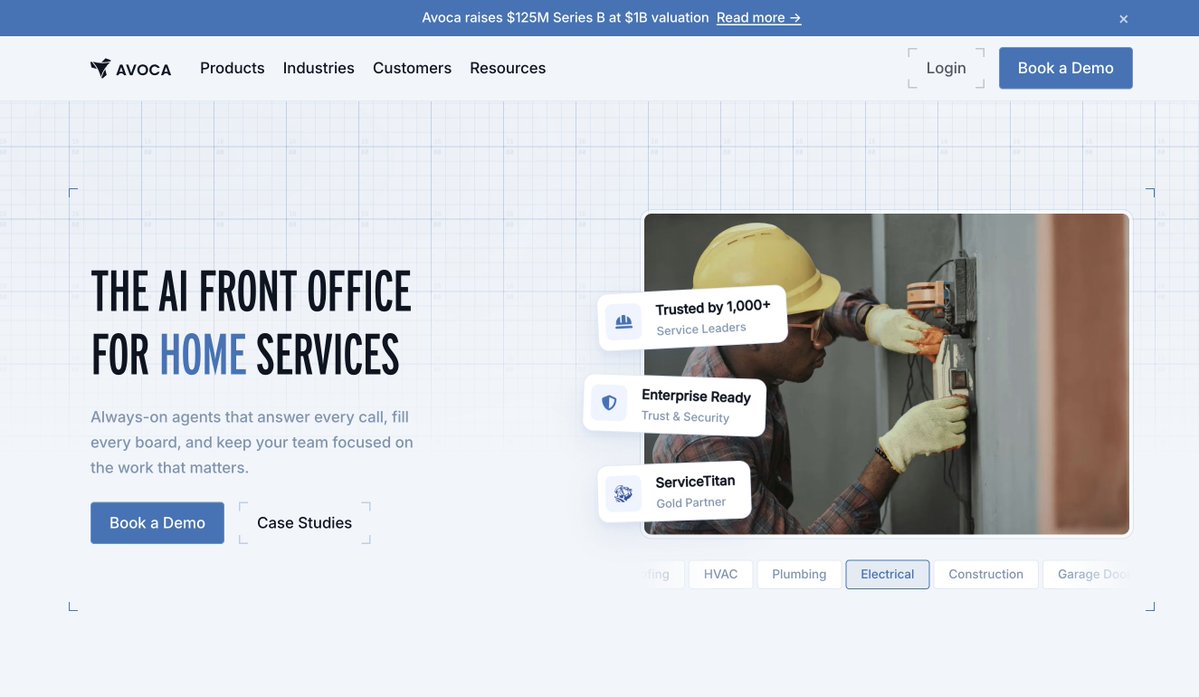
Task: Click the AVOCA wordmark text
Action: (x=143, y=70)
